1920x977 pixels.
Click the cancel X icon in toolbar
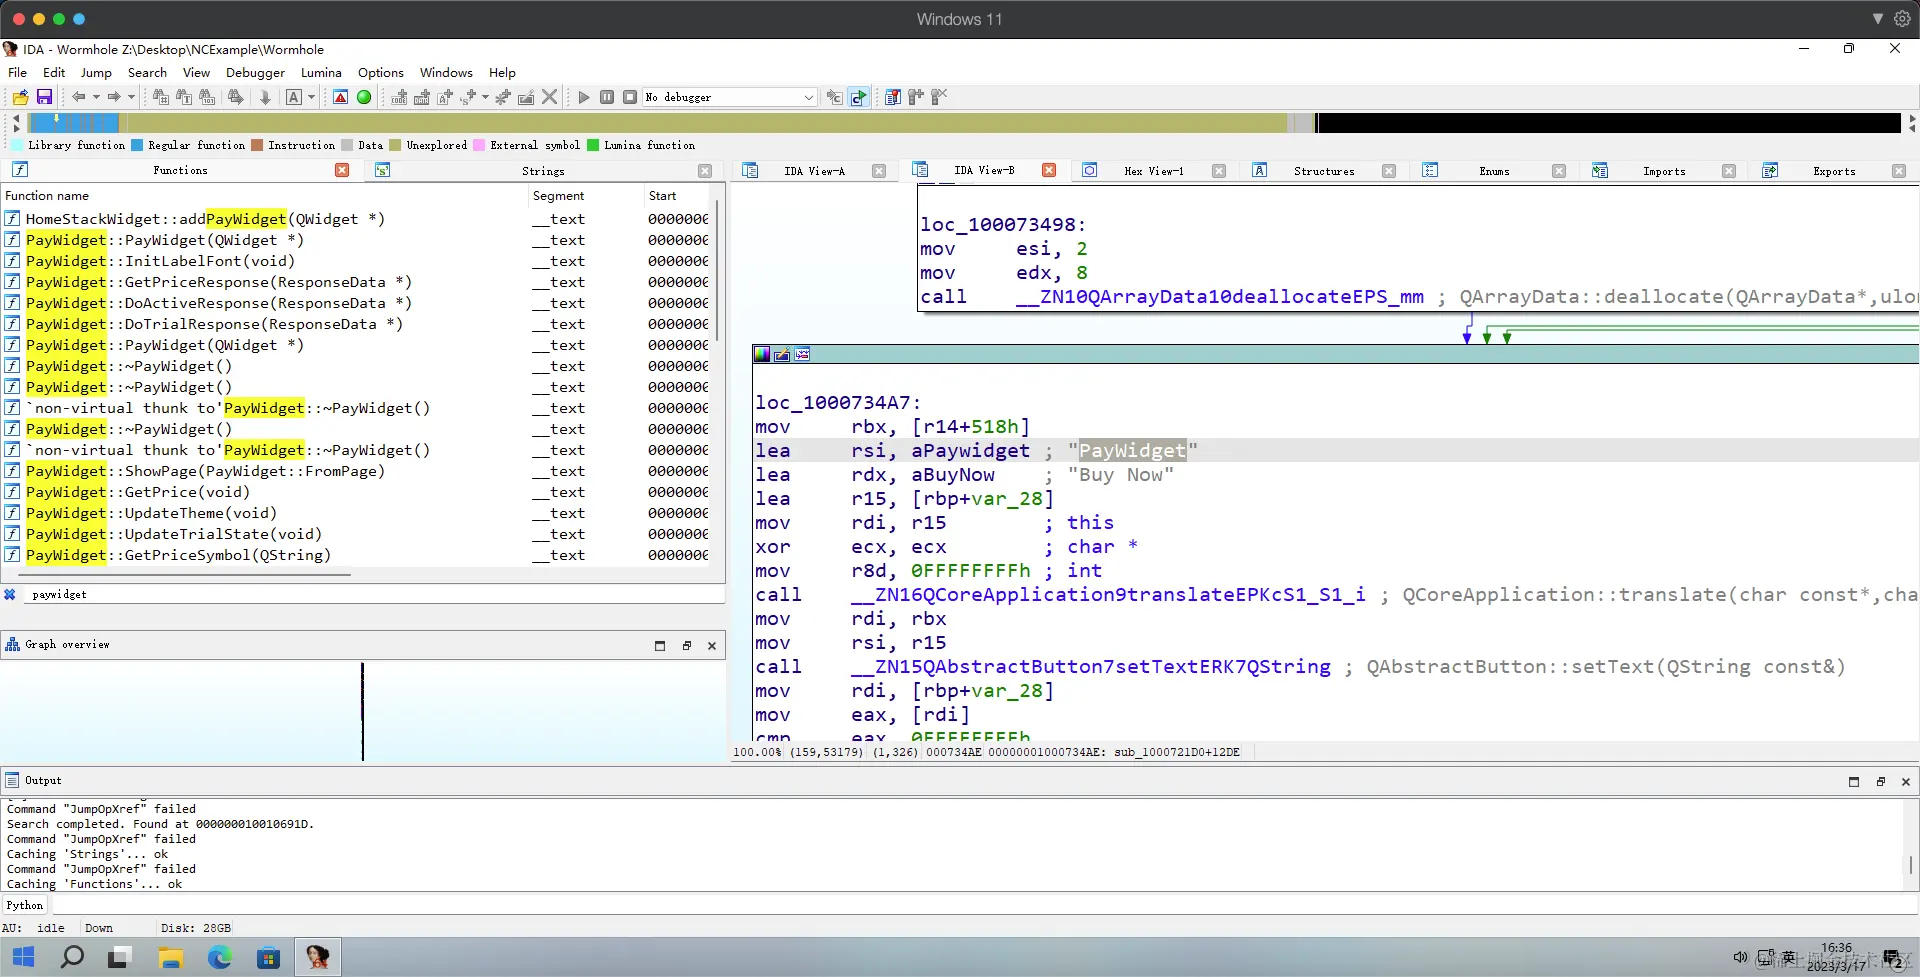549,97
